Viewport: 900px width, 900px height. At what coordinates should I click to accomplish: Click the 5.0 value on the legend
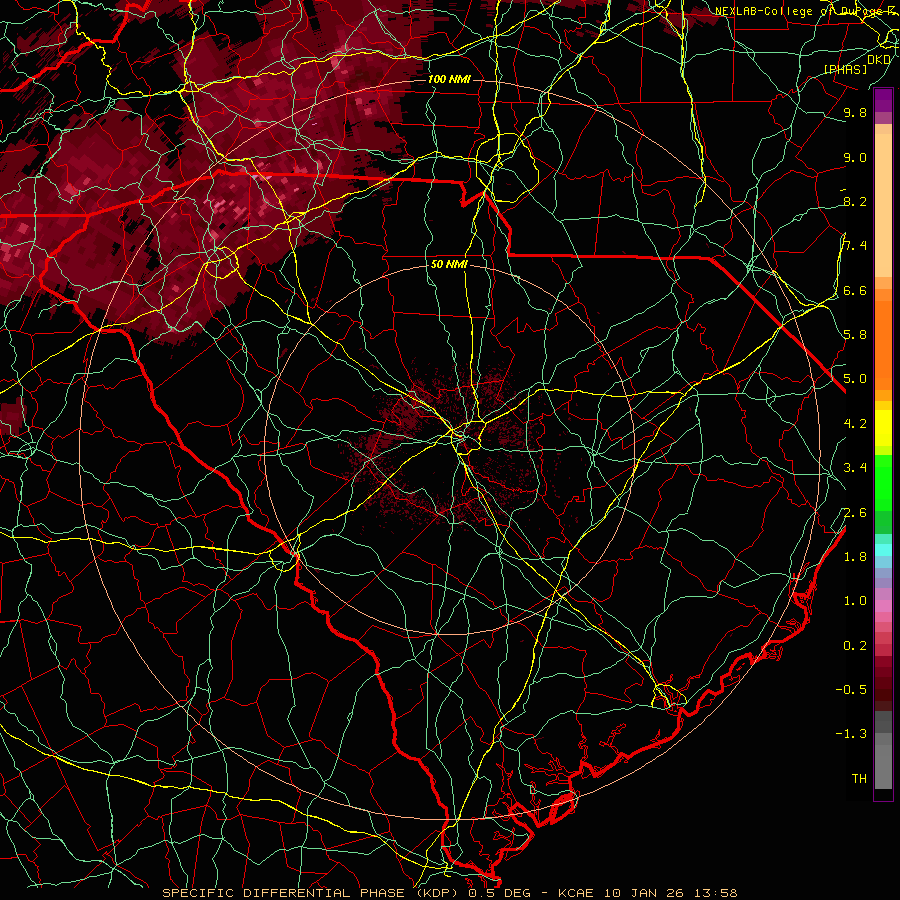point(855,379)
